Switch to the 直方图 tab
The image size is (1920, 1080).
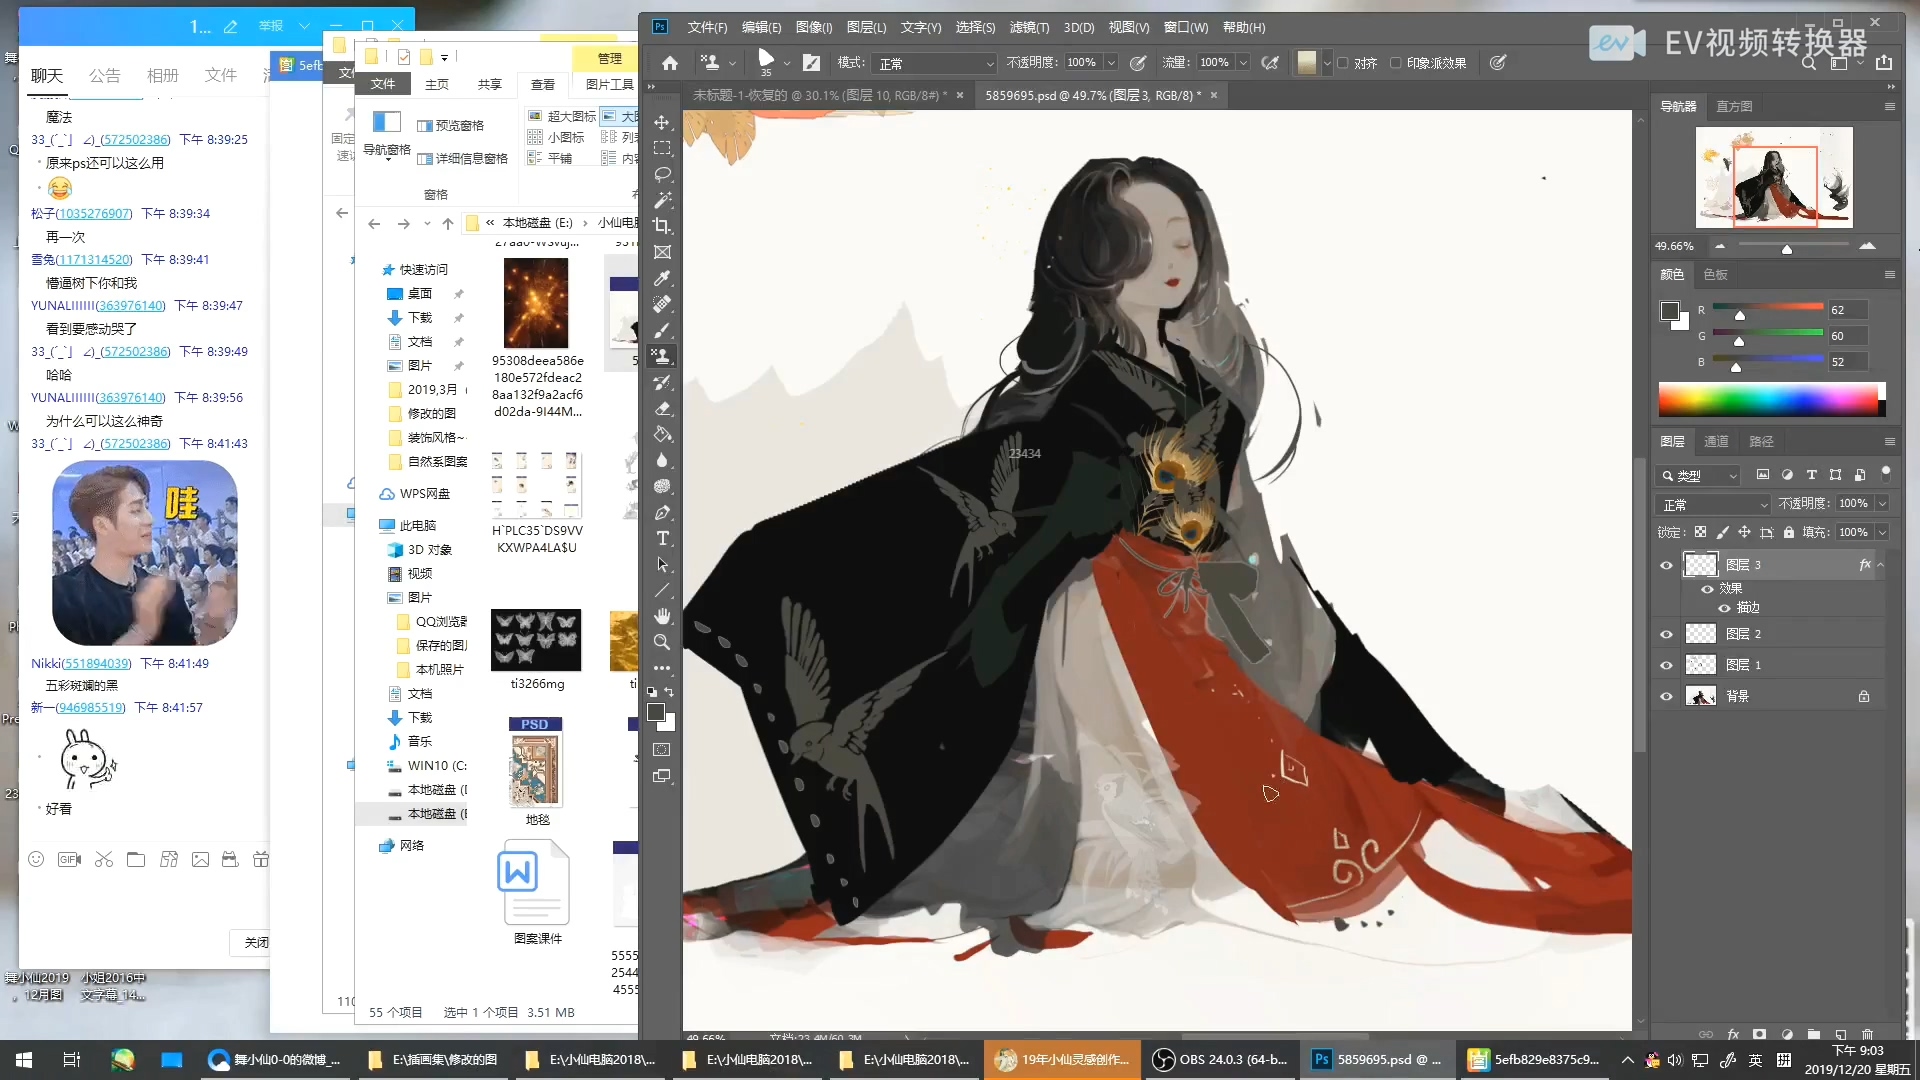(x=1734, y=106)
